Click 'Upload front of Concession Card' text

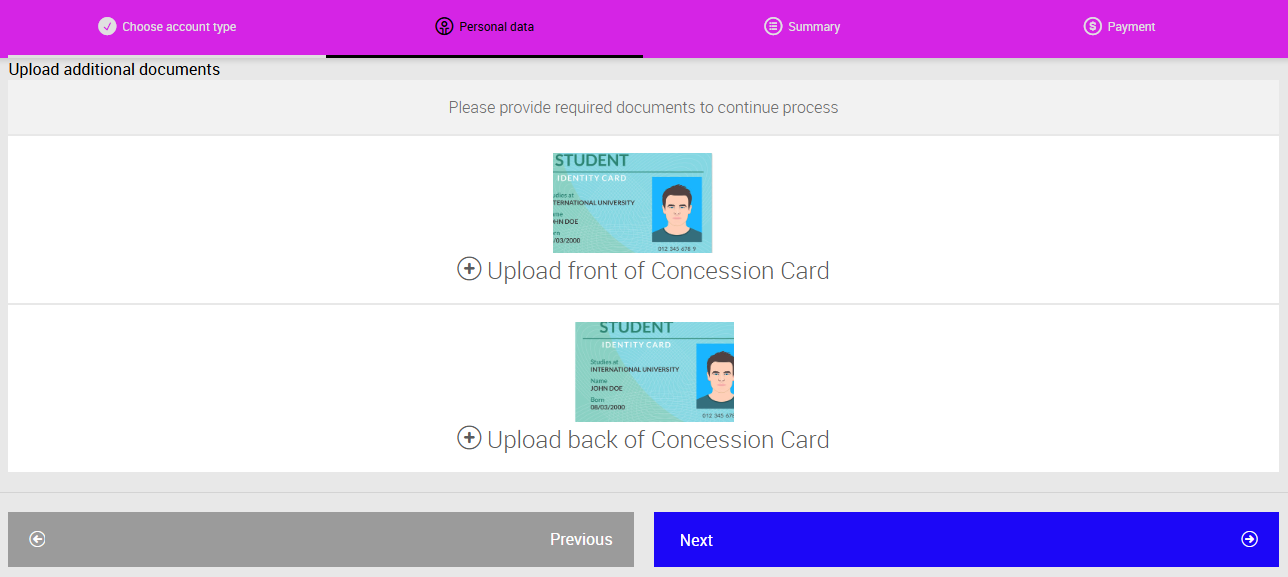pyautogui.click(x=658, y=271)
